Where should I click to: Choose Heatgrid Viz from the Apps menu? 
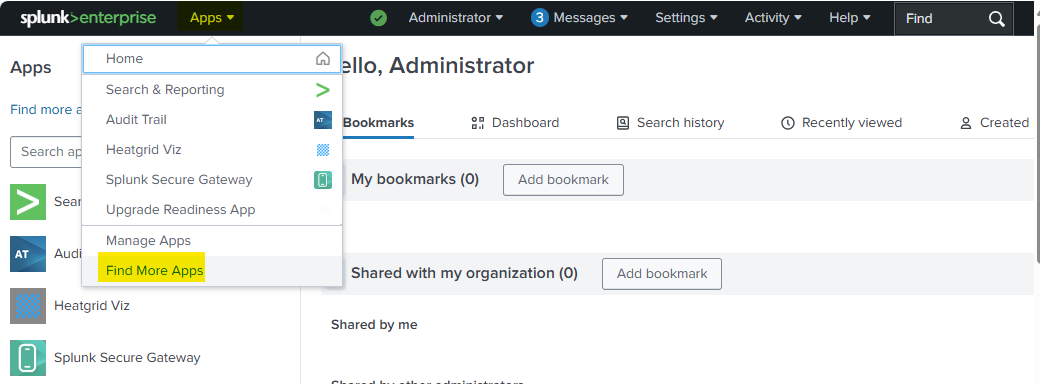pos(212,150)
